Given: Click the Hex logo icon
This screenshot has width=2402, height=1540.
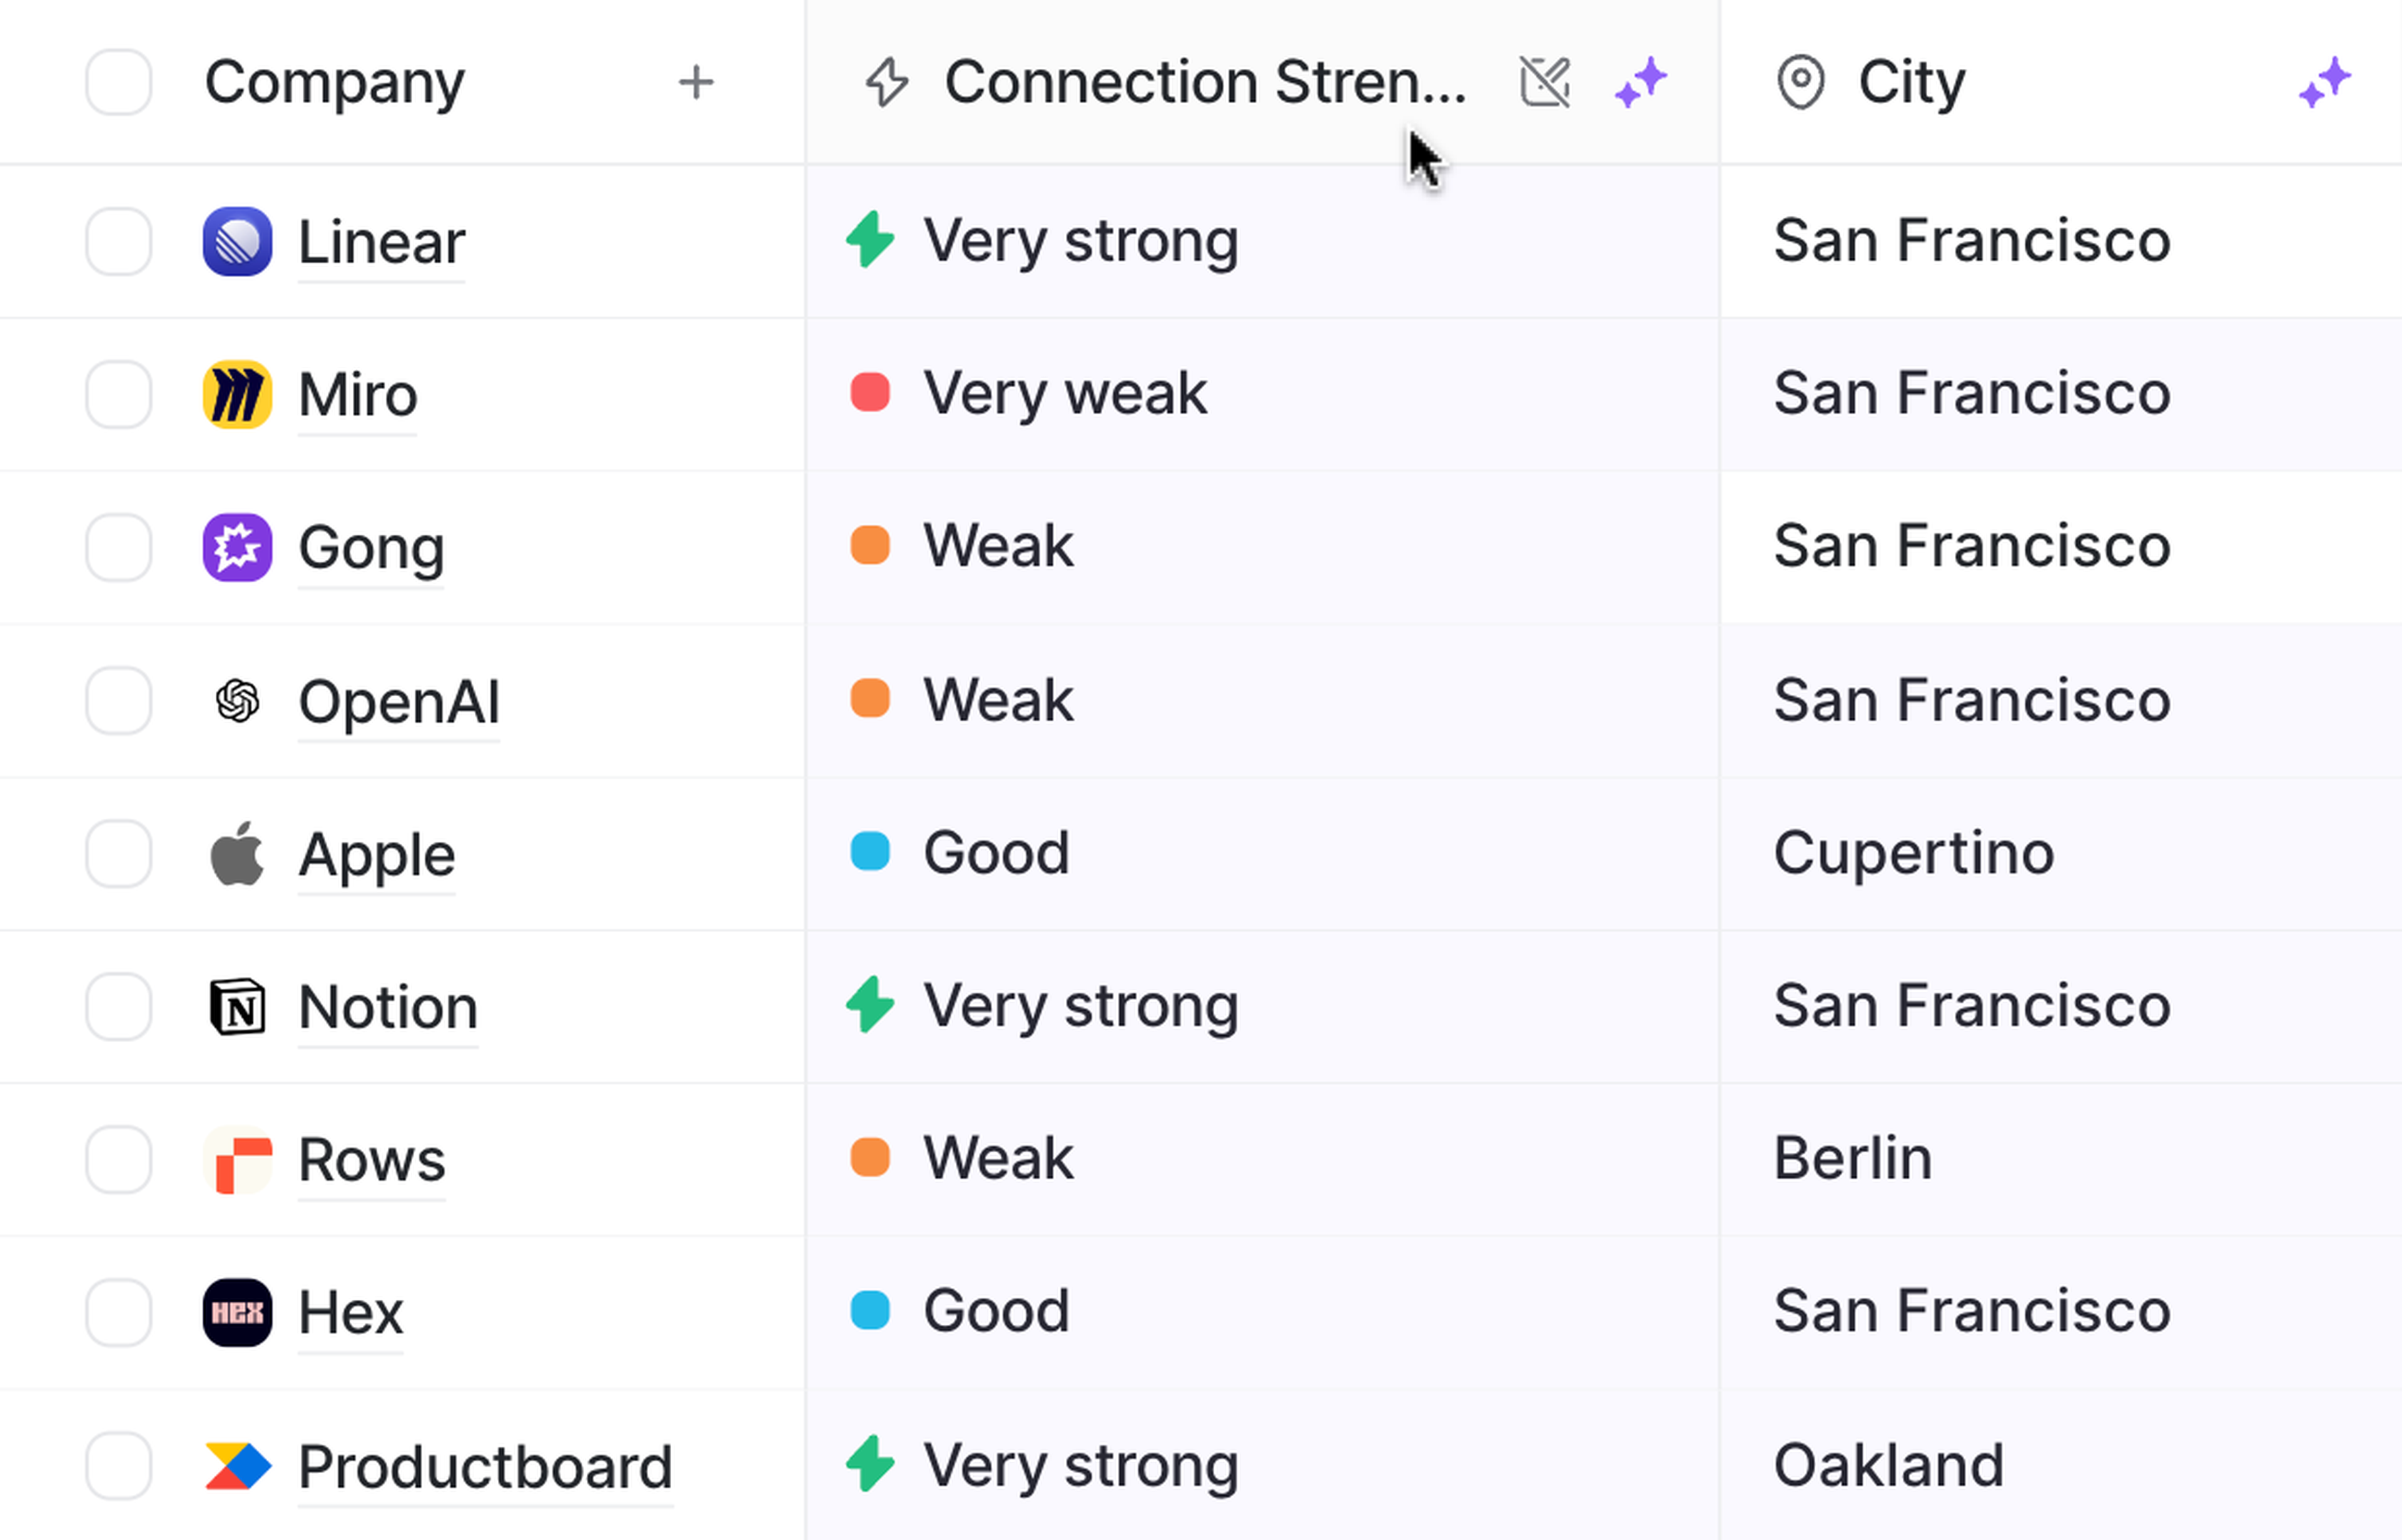Looking at the screenshot, I should 237,1312.
